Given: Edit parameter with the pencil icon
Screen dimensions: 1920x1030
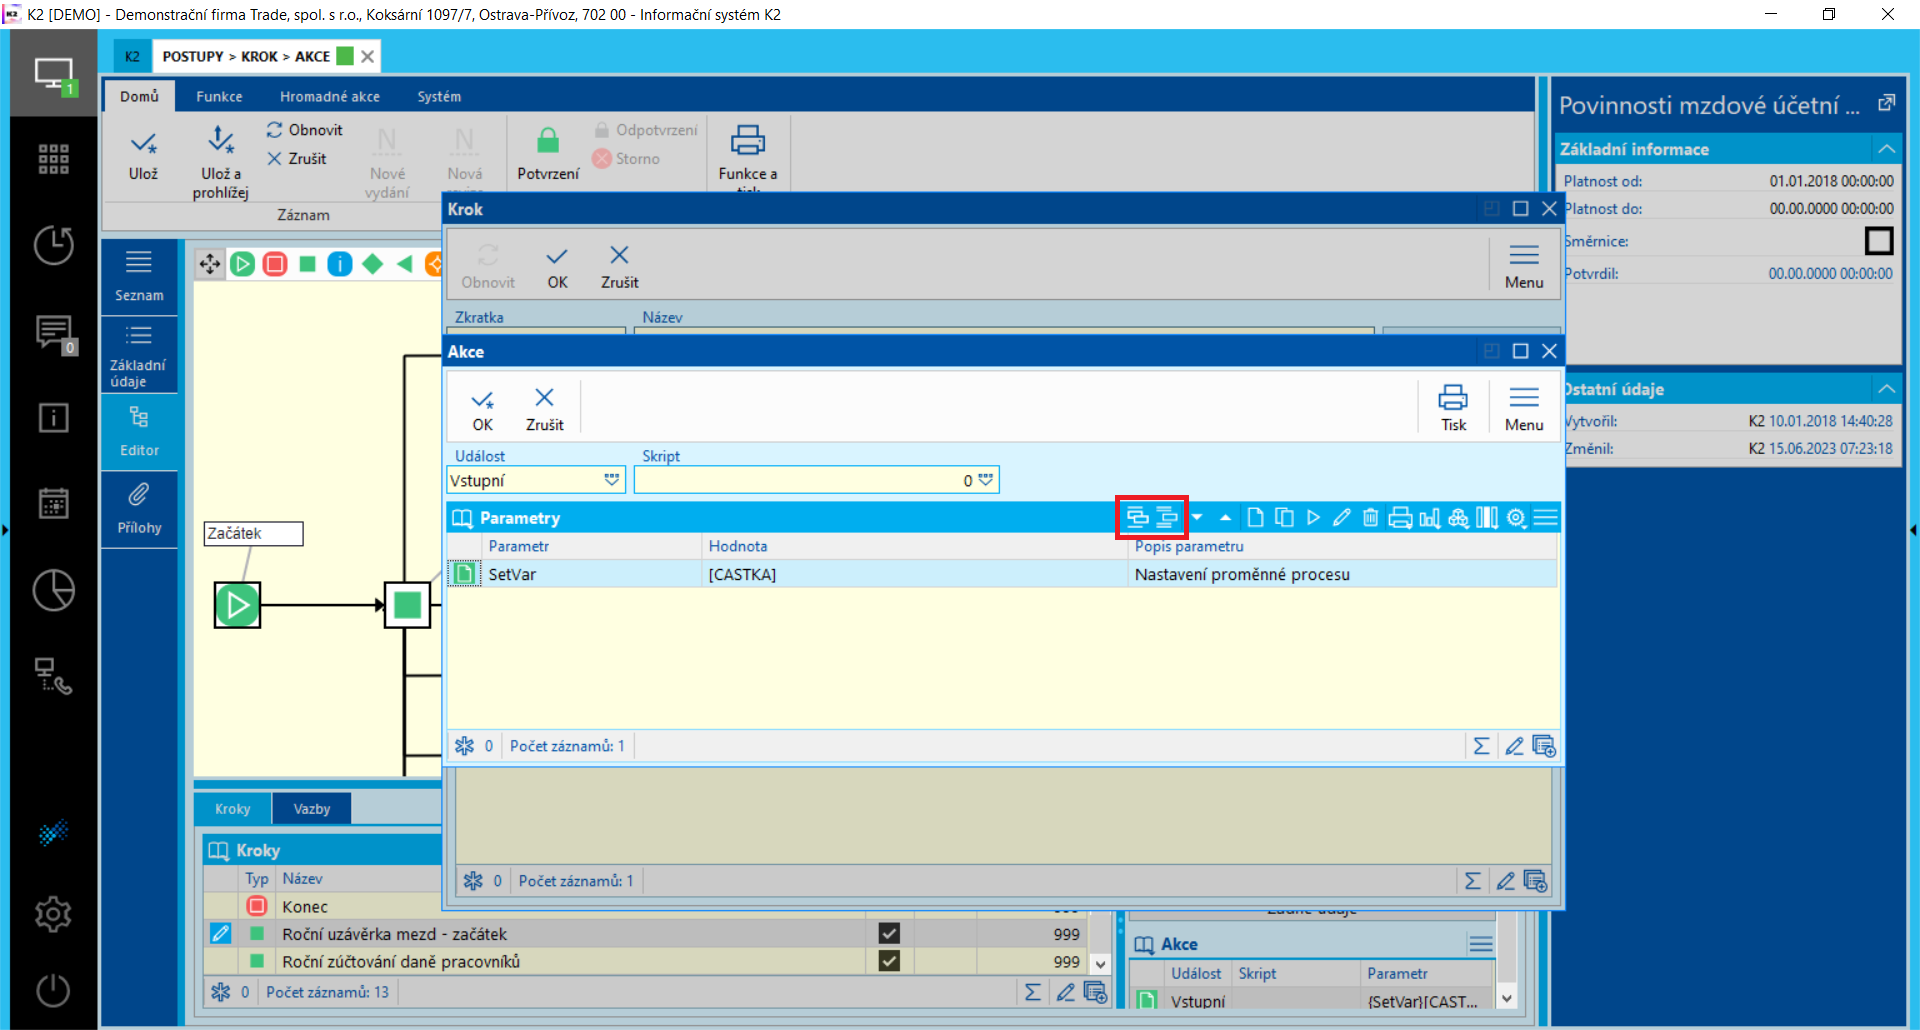Looking at the screenshot, I should tap(1342, 517).
